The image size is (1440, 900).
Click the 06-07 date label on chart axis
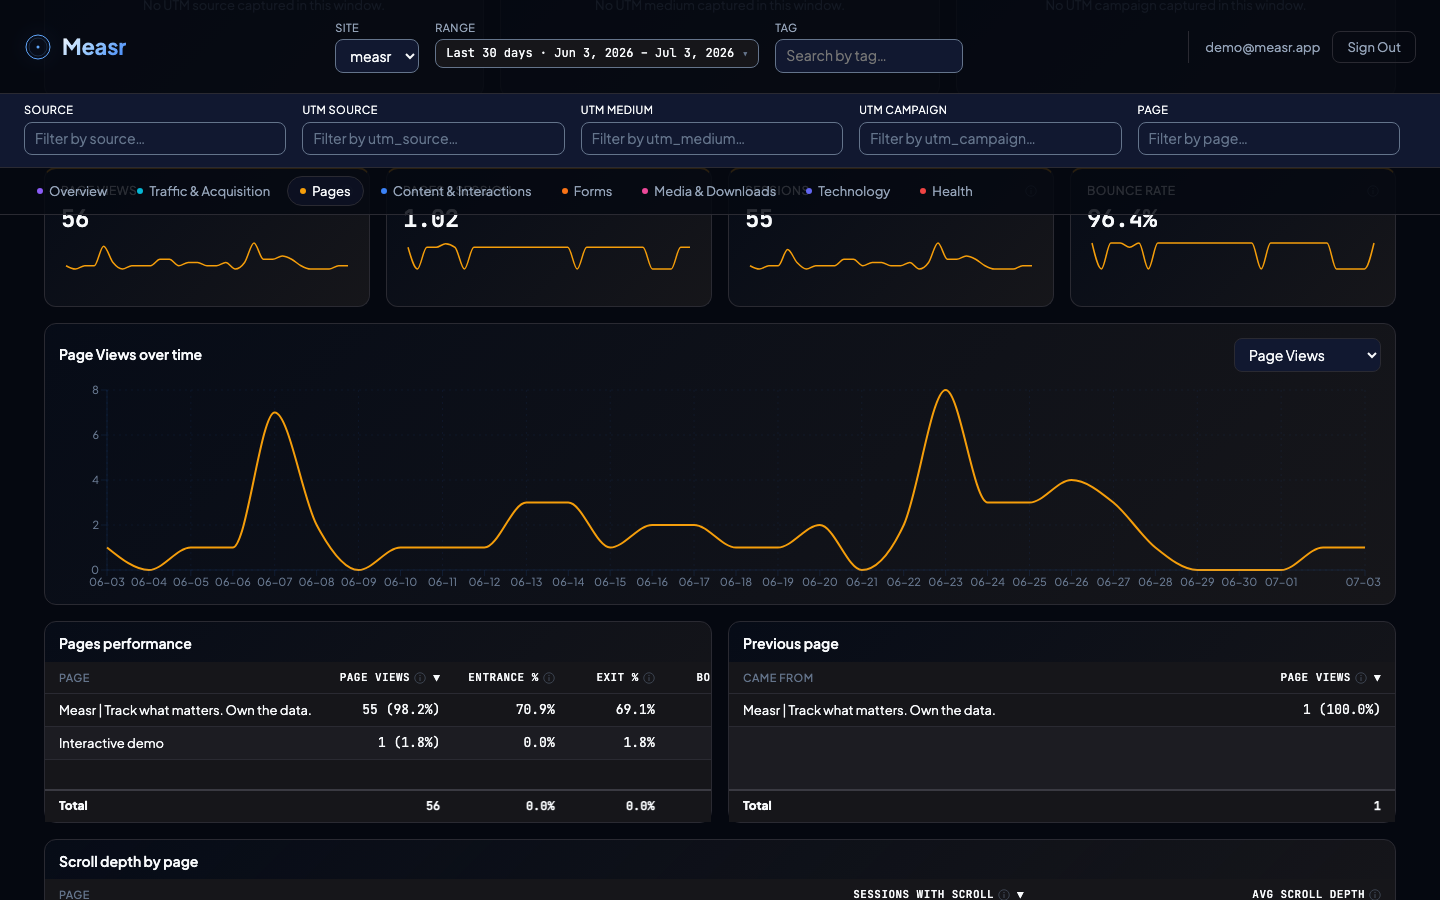click(275, 582)
